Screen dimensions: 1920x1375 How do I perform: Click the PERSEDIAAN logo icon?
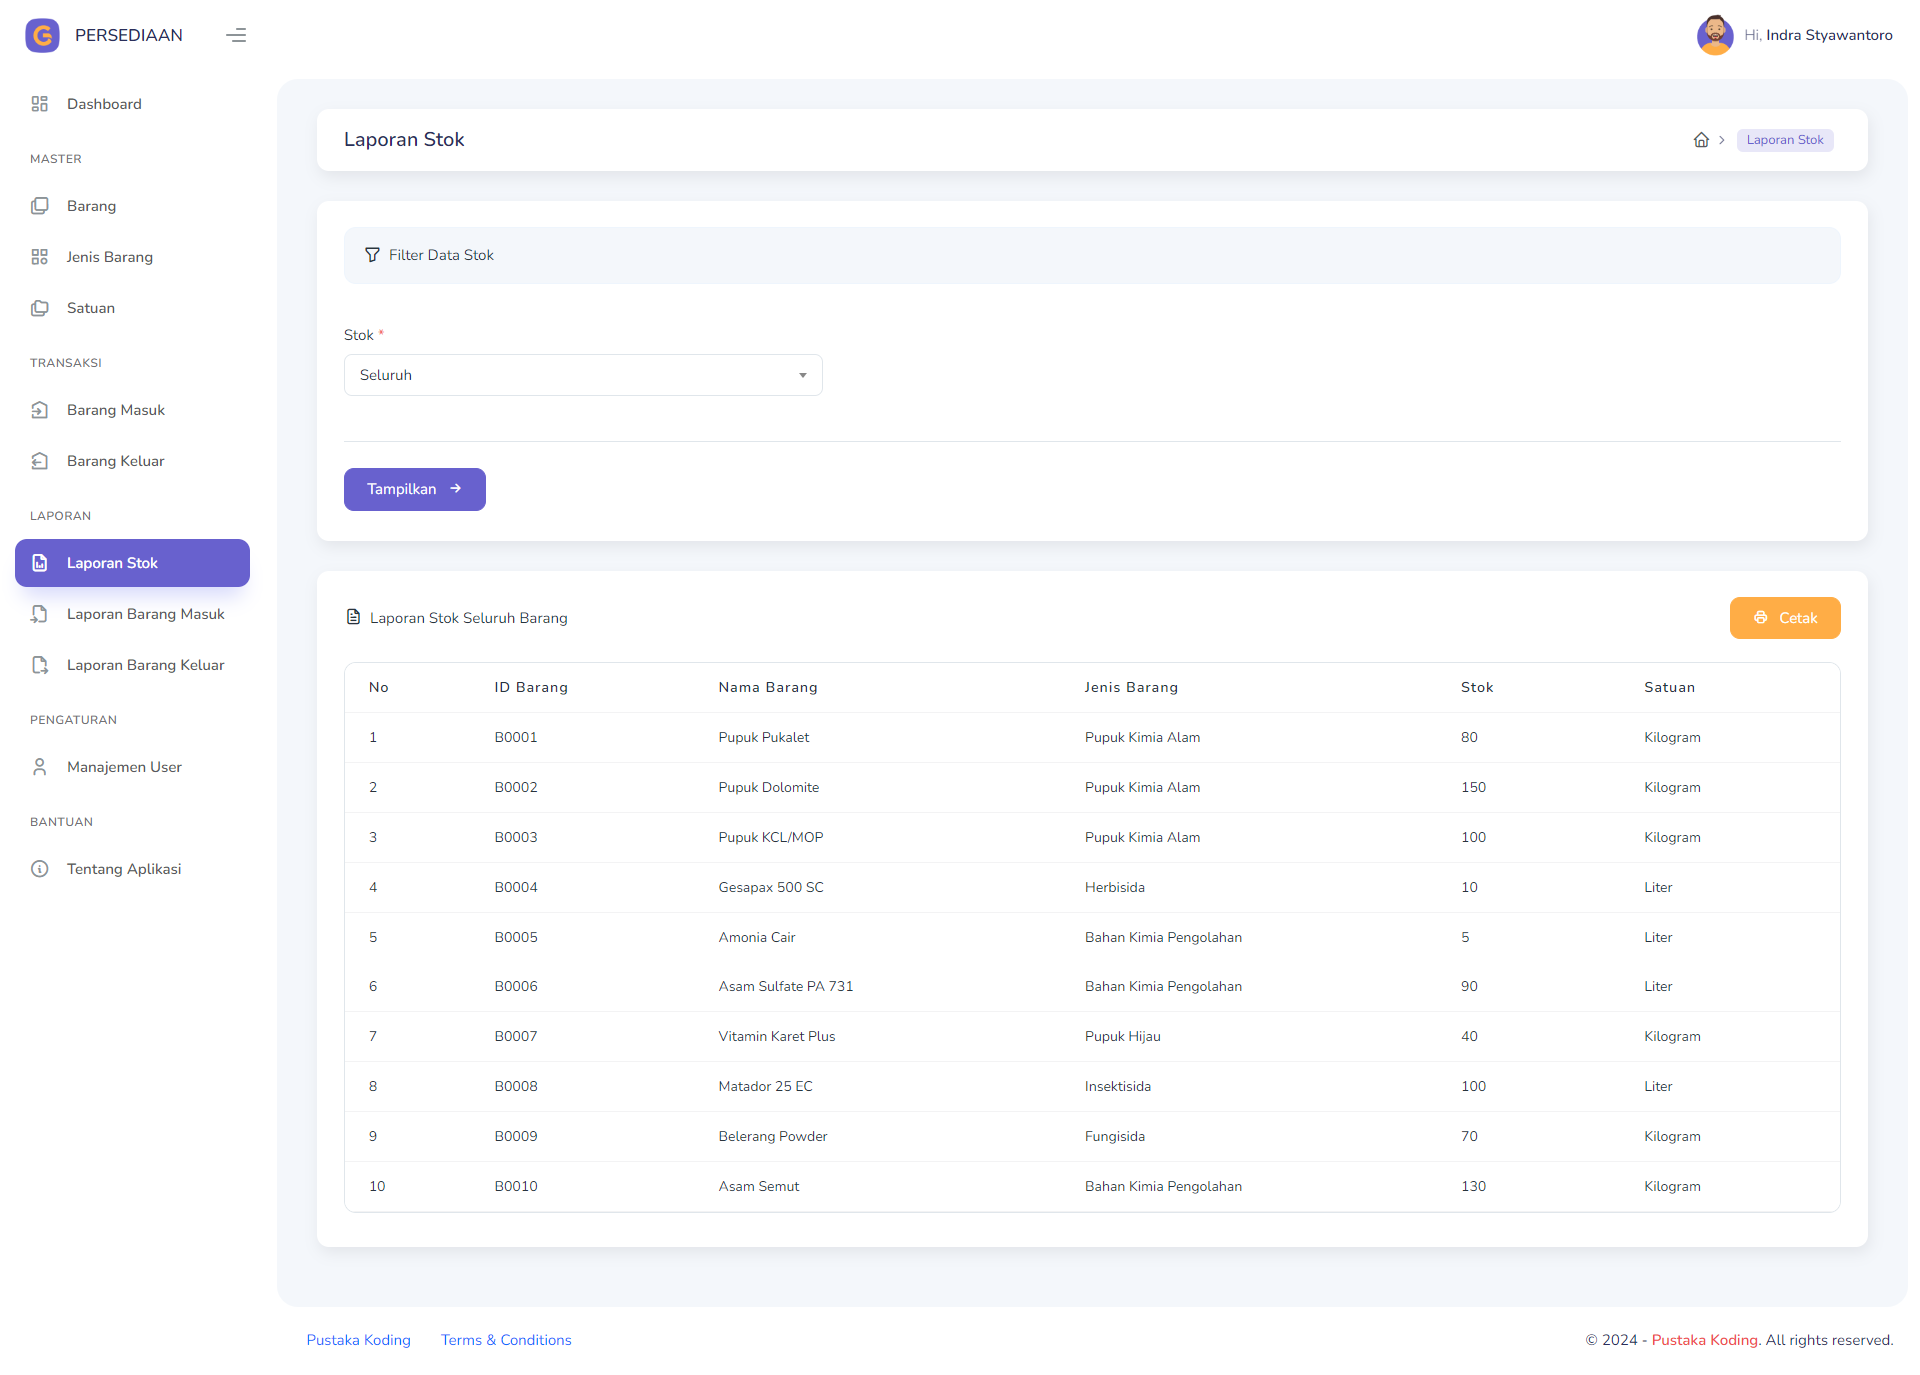(42, 35)
